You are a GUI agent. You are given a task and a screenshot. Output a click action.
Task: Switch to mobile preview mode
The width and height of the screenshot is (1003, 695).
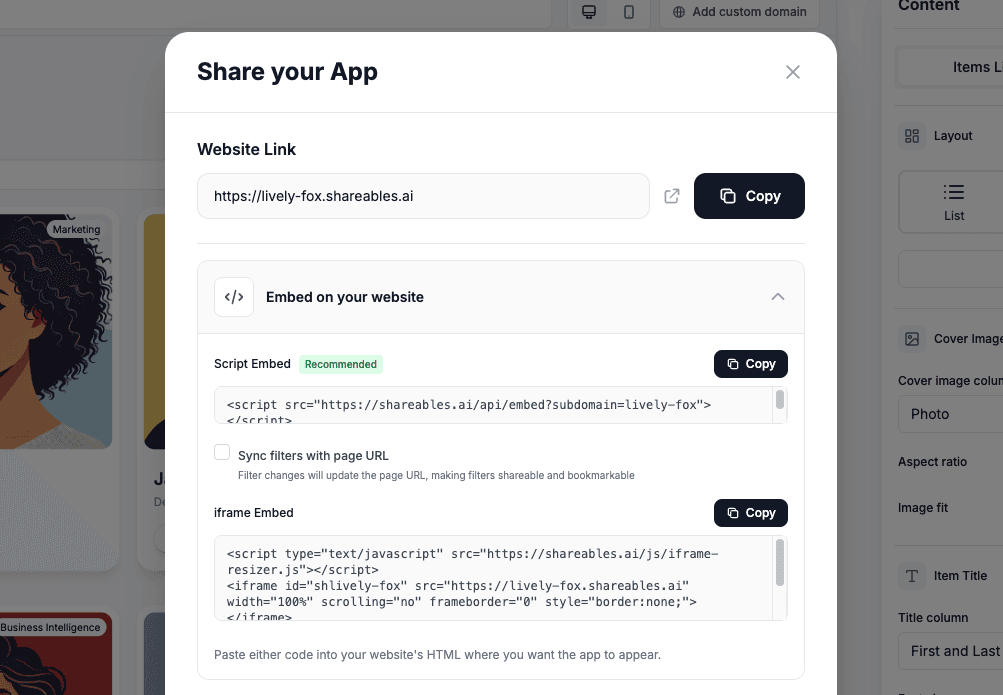coord(630,12)
